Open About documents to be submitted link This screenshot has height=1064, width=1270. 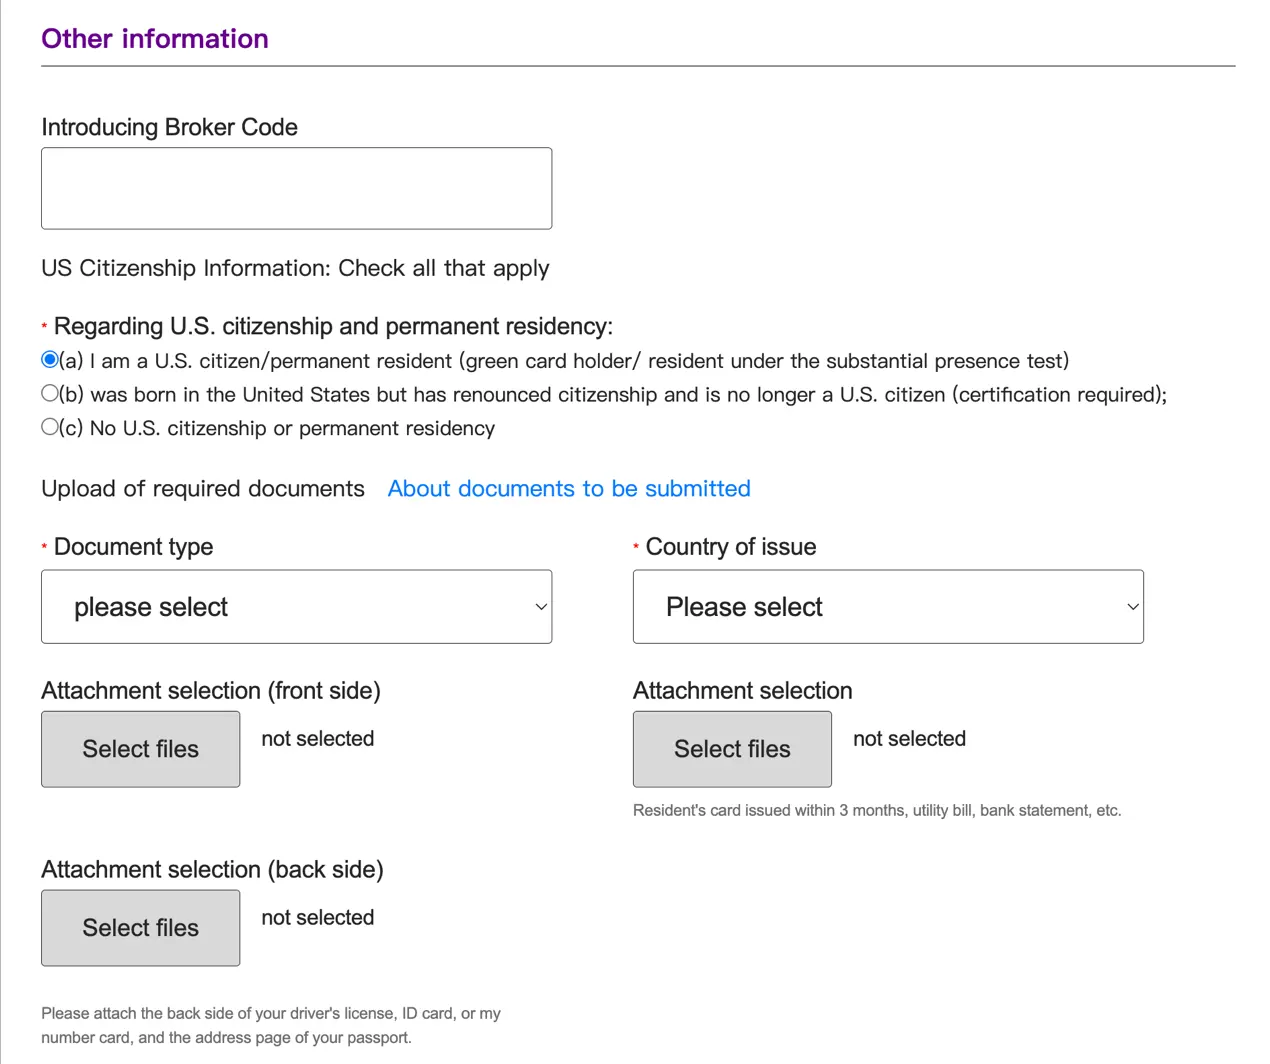click(568, 488)
